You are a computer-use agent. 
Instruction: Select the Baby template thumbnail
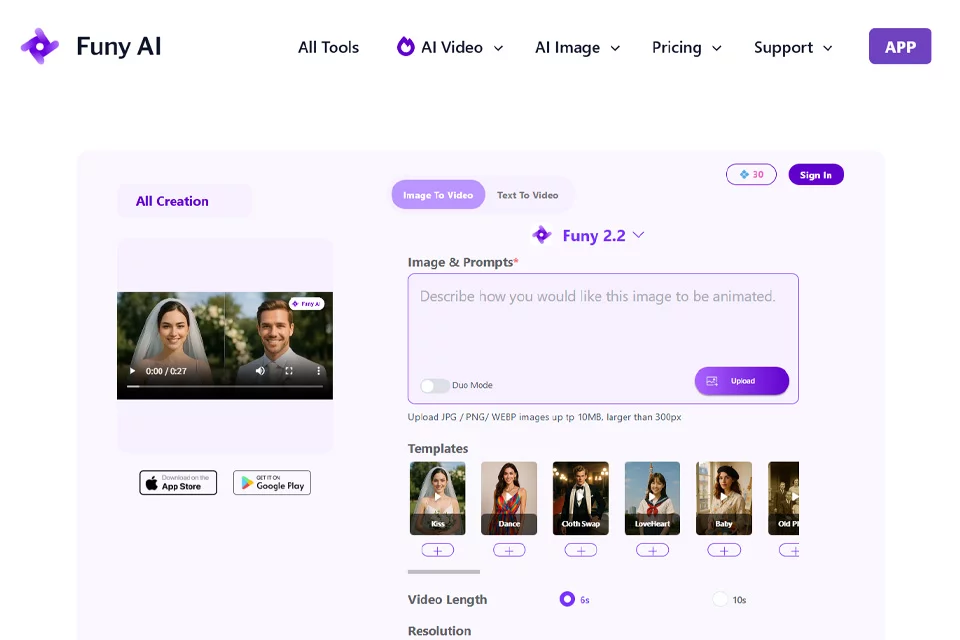pyautogui.click(x=724, y=498)
